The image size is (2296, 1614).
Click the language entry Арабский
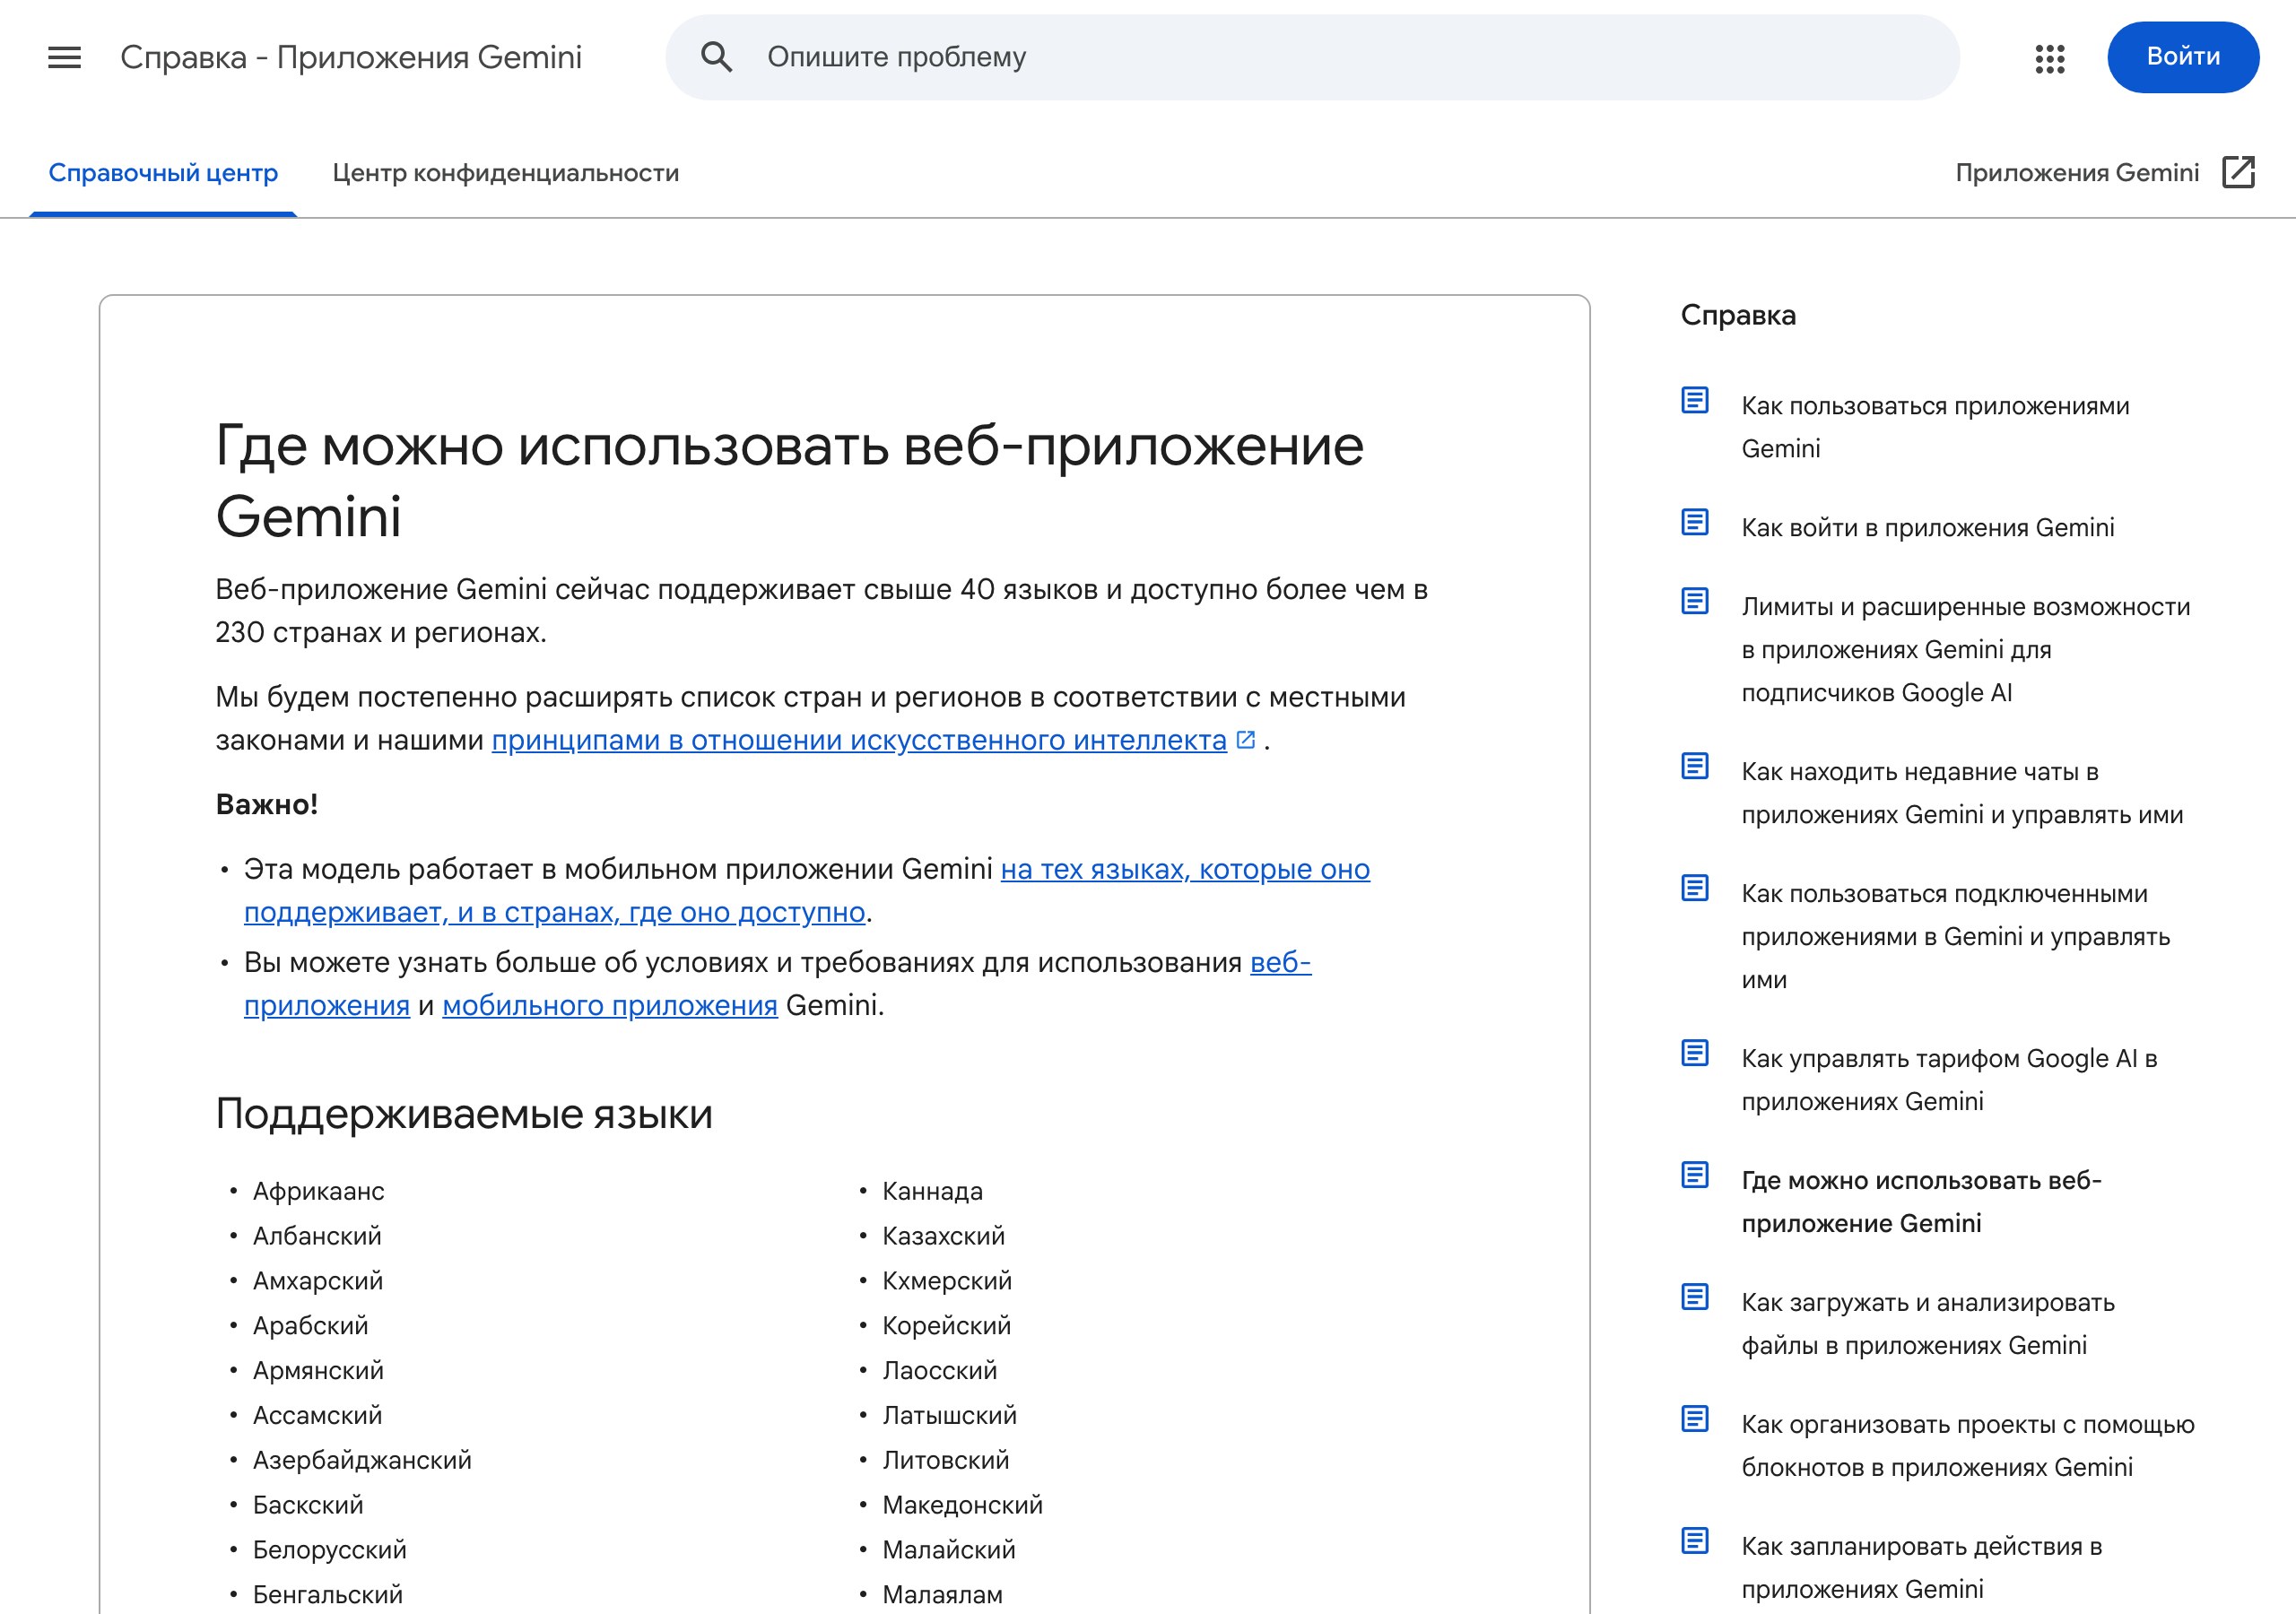(310, 1327)
